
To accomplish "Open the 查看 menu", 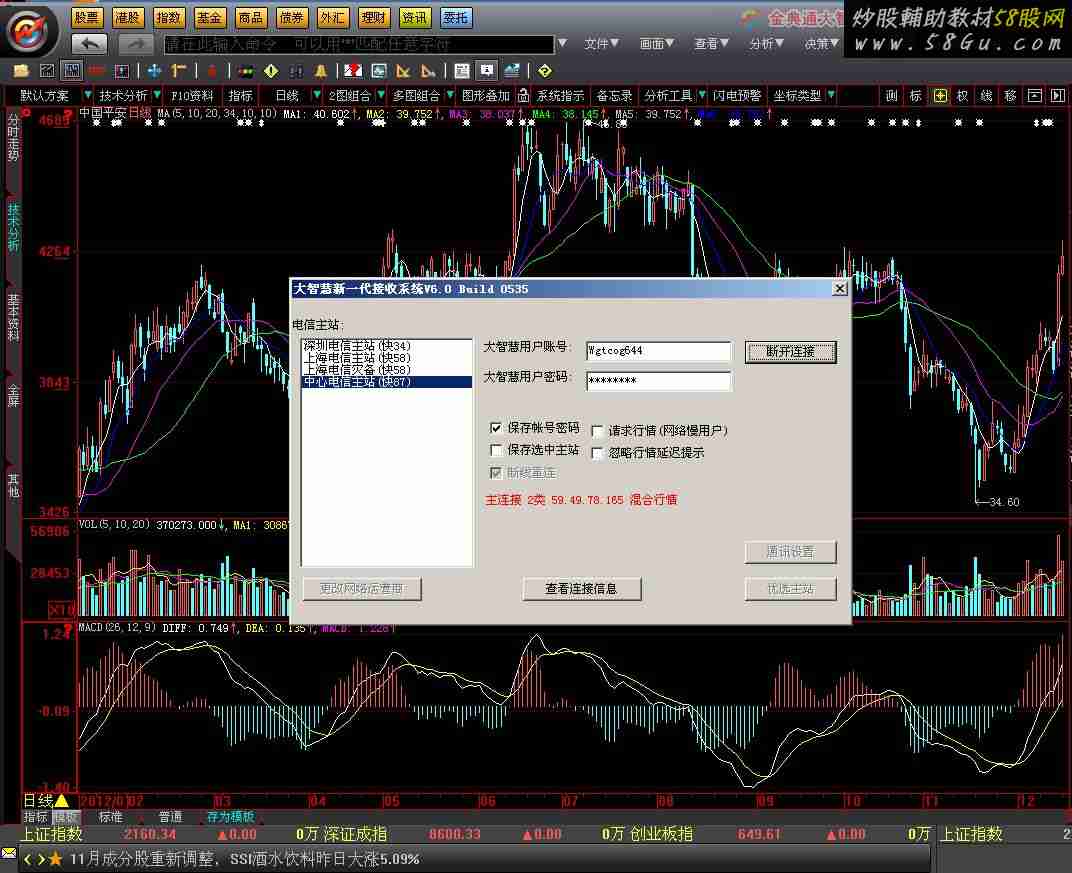I will (x=711, y=44).
